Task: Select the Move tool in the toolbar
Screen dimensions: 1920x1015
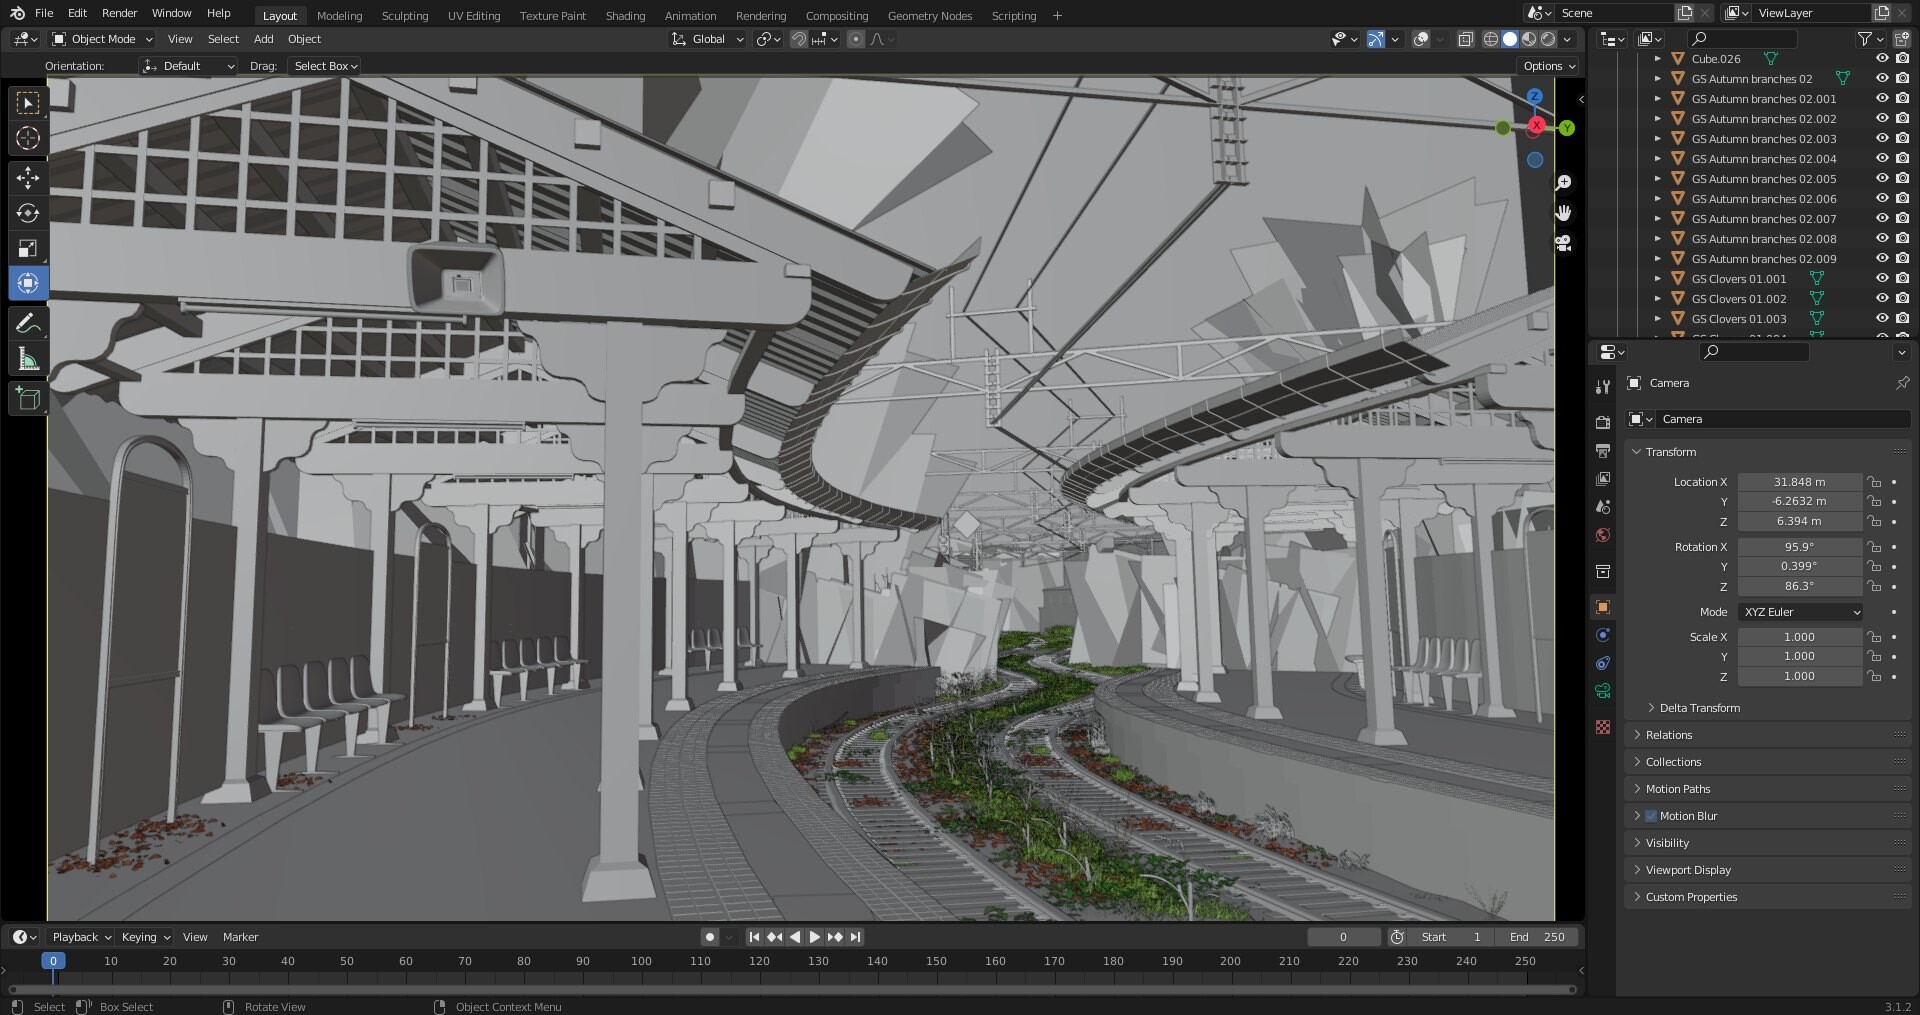Action: pos(28,178)
